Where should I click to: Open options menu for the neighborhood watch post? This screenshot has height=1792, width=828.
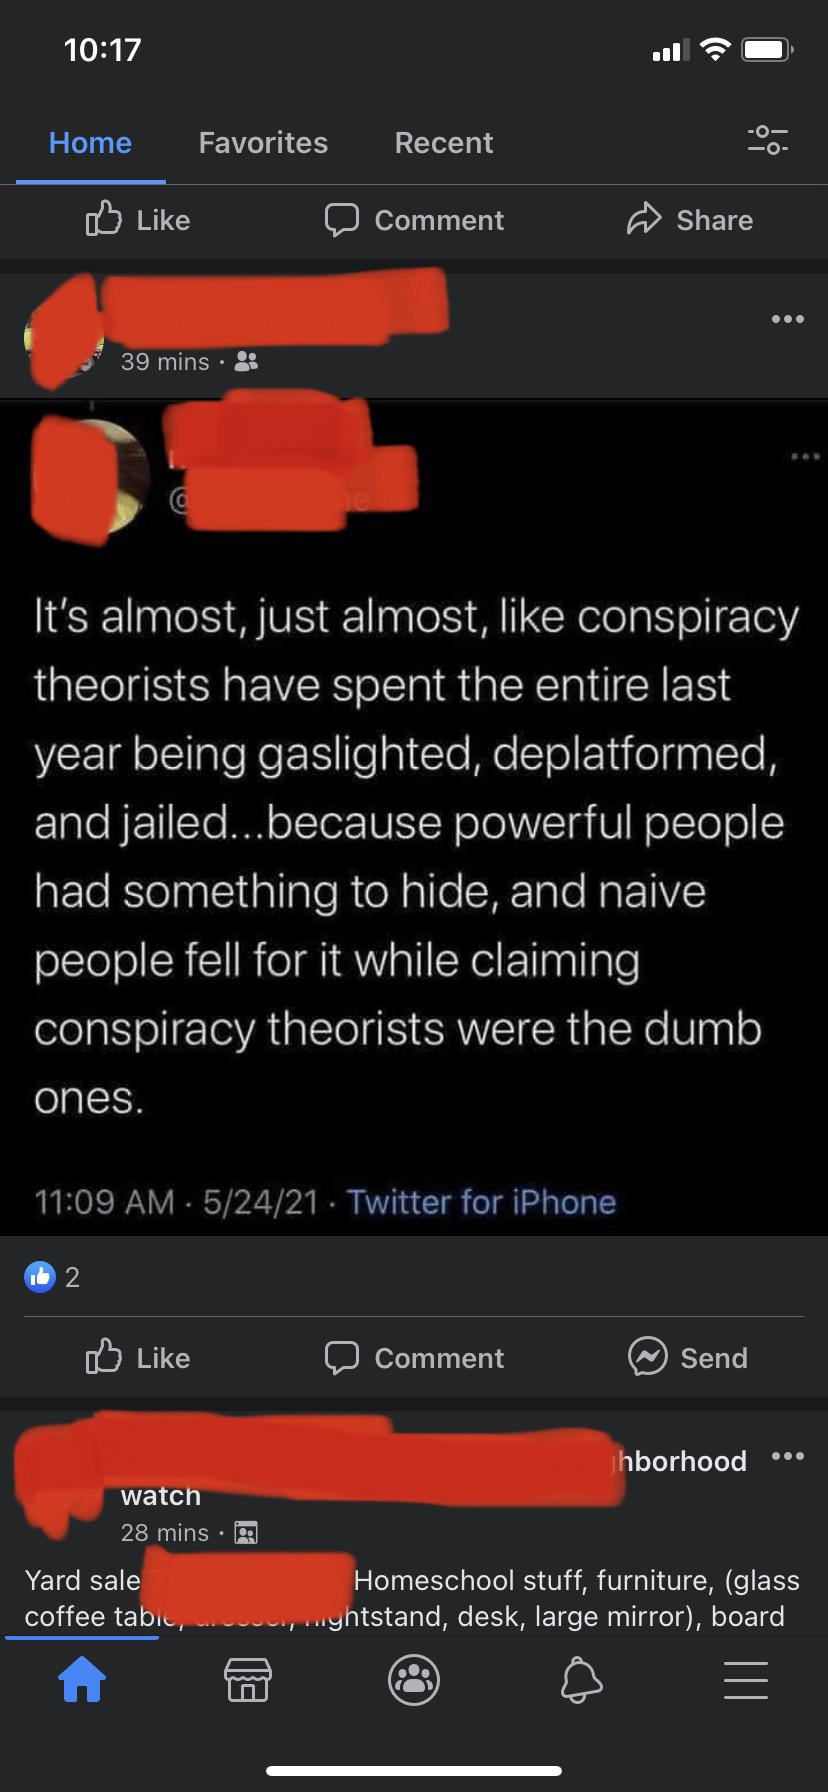pyautogui.click(x=787, y=1455)
